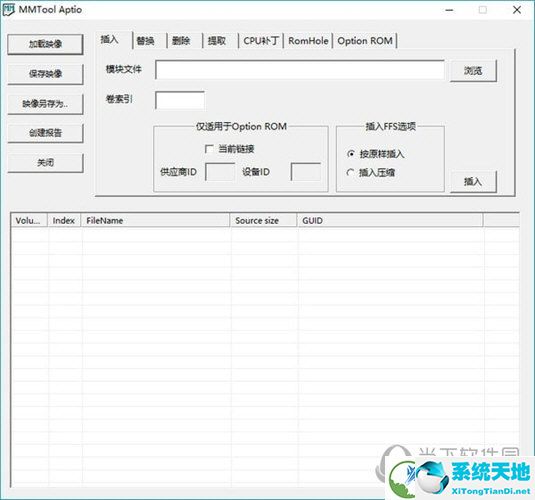Click the 插入 button at bottom right
This screenshot has width=535, height=500.
tap(473, 182)
